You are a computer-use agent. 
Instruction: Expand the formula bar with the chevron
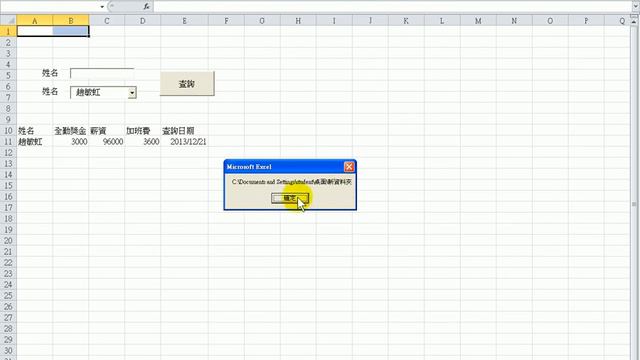point(635,6)
